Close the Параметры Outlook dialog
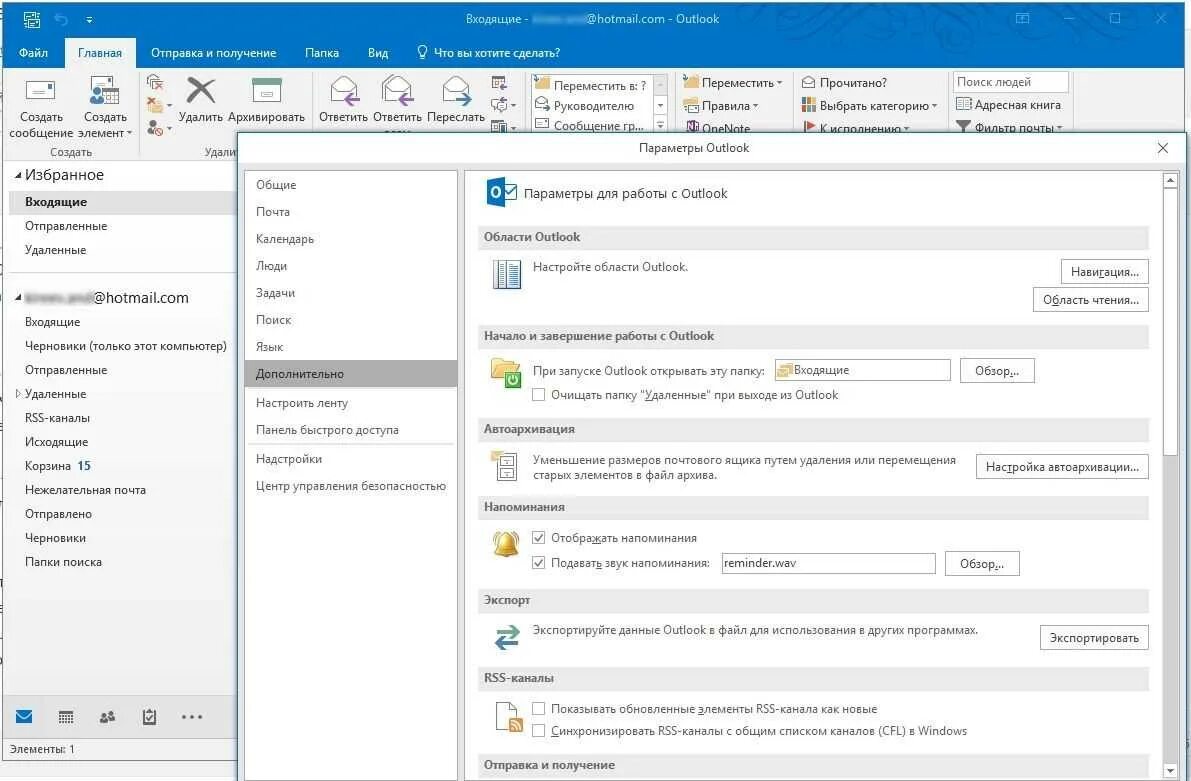Image resolution: width=1191 pixels, height=781 pixels. 1162,148
